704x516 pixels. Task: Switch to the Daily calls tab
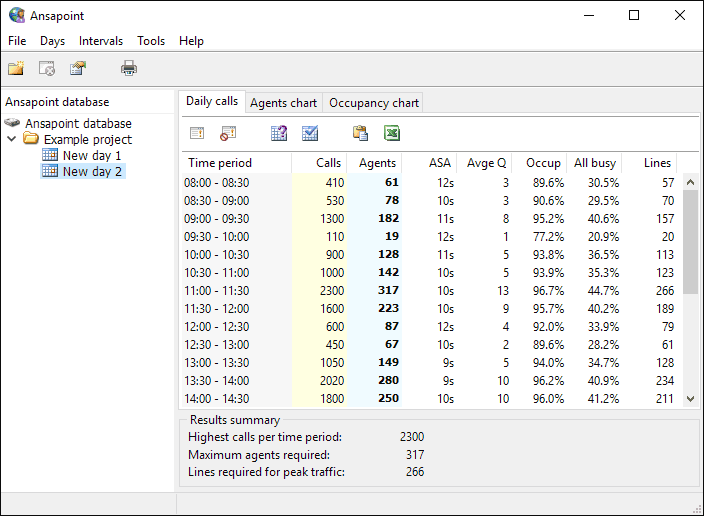212,101
